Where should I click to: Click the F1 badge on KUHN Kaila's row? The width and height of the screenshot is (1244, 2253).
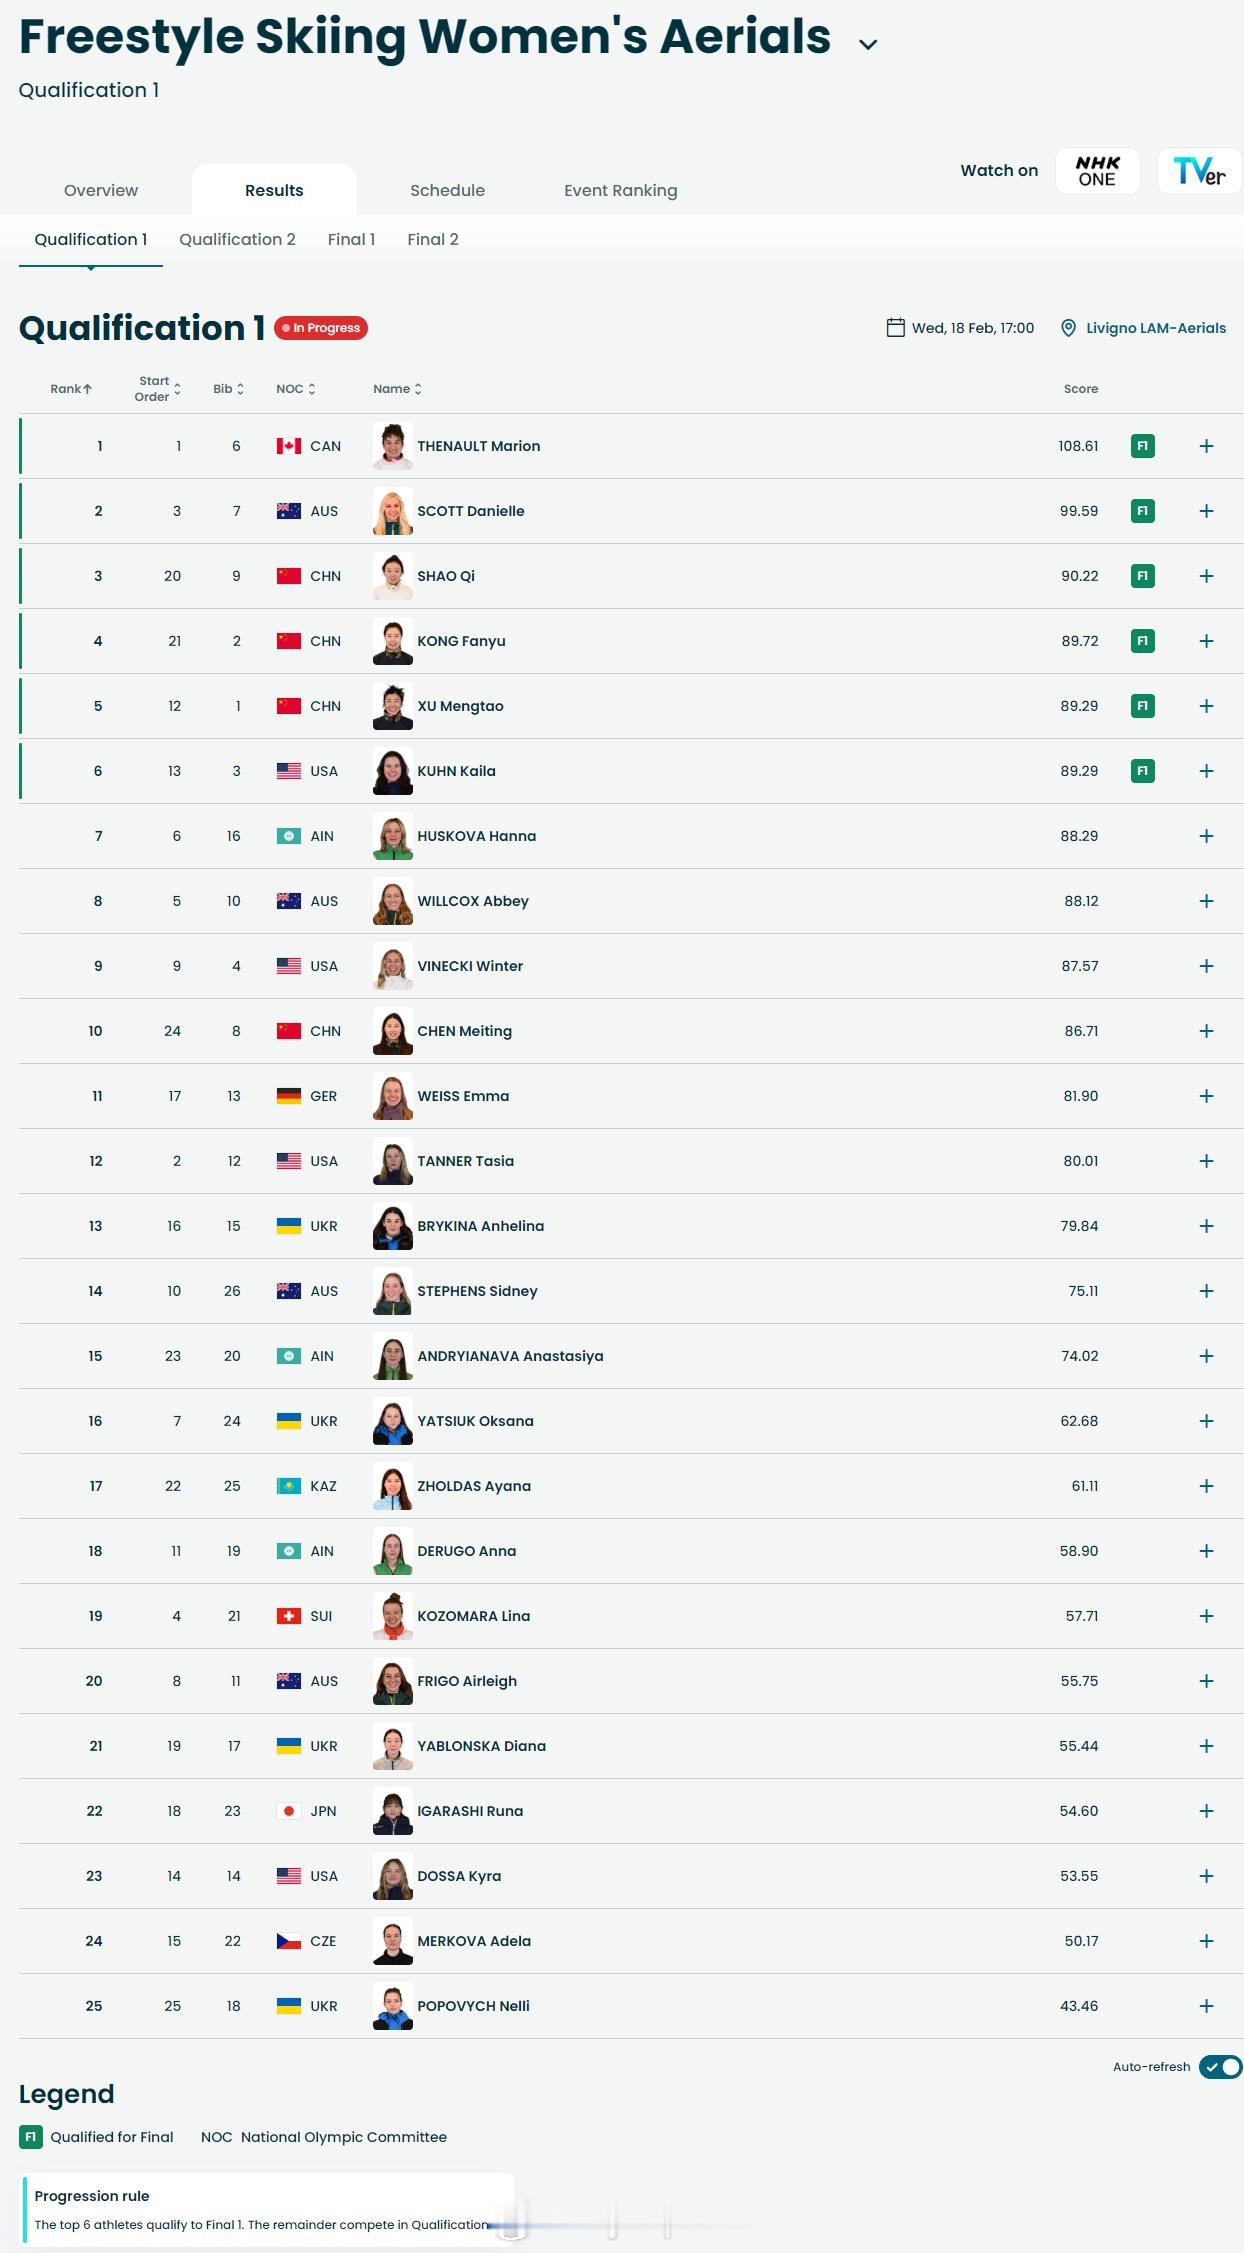pos(1143,771)
